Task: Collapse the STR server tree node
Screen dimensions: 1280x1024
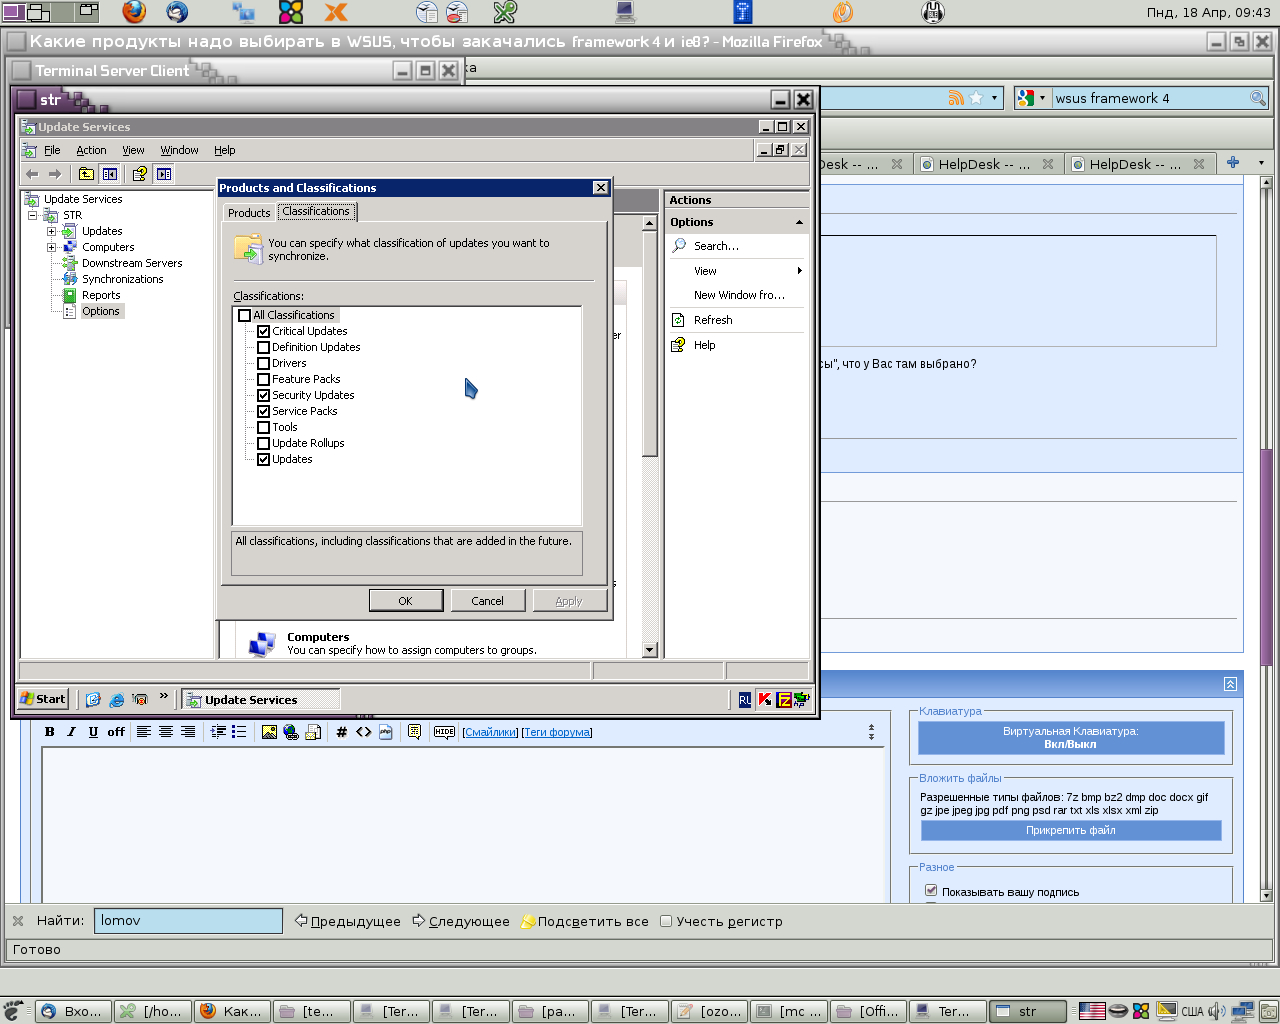Action: [x=32, y=215]
